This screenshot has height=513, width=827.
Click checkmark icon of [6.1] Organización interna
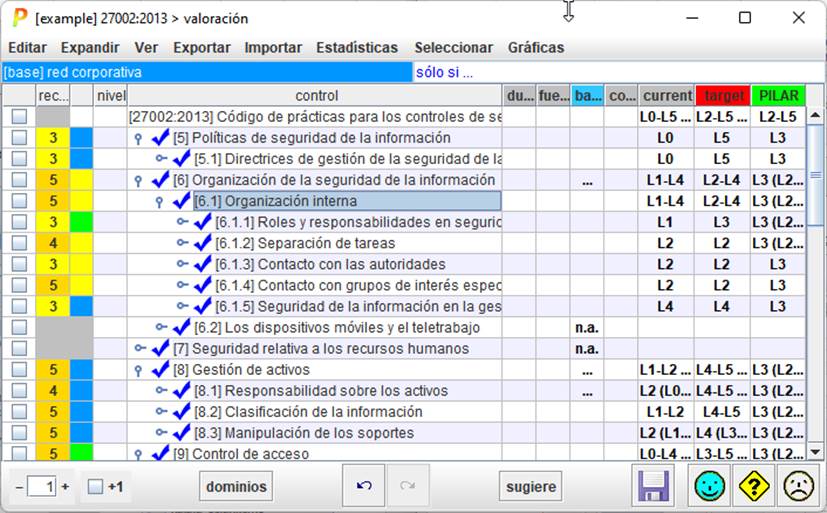point(181,201)
